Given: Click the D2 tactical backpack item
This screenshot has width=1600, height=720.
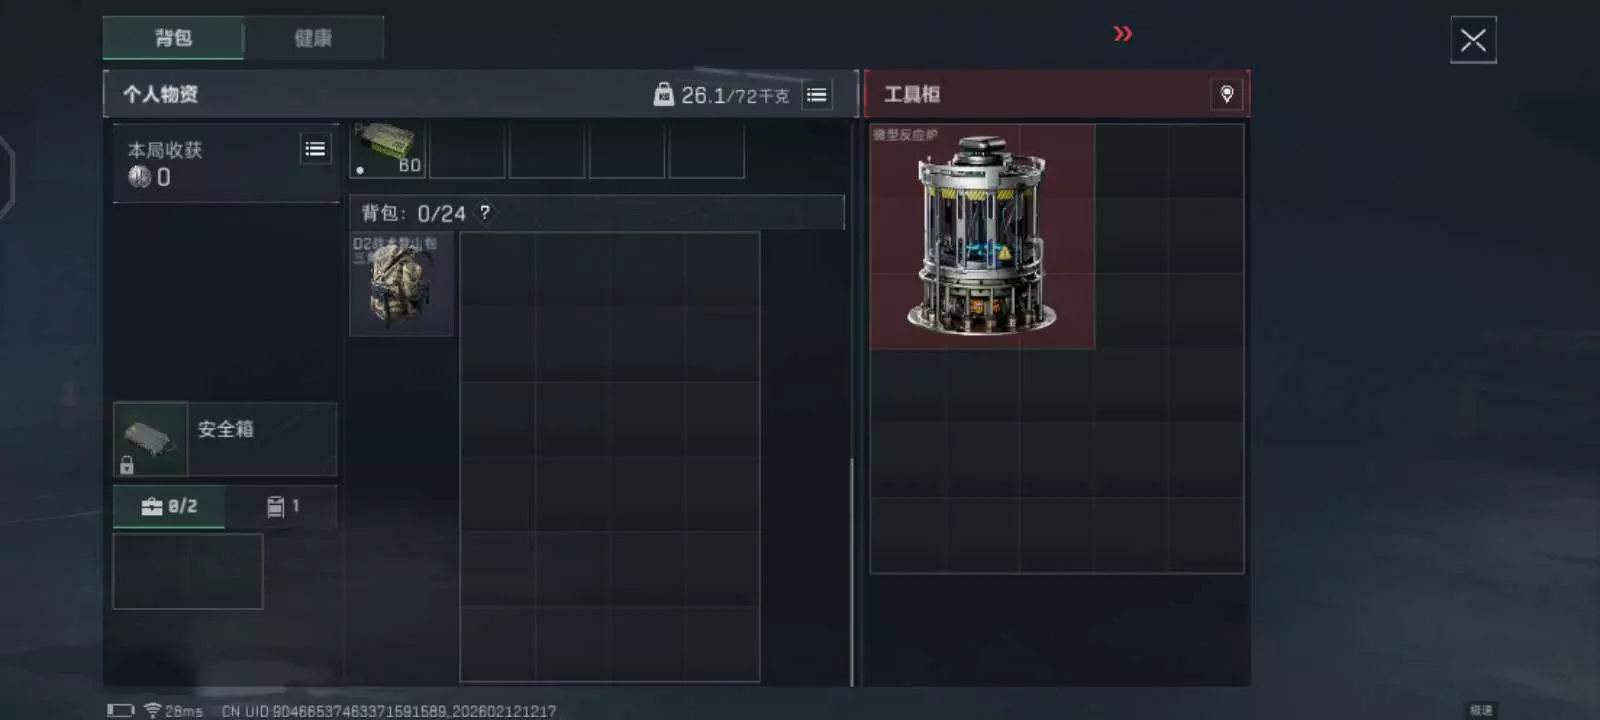Looking at the screenshot, I should (x=401, y=284).
